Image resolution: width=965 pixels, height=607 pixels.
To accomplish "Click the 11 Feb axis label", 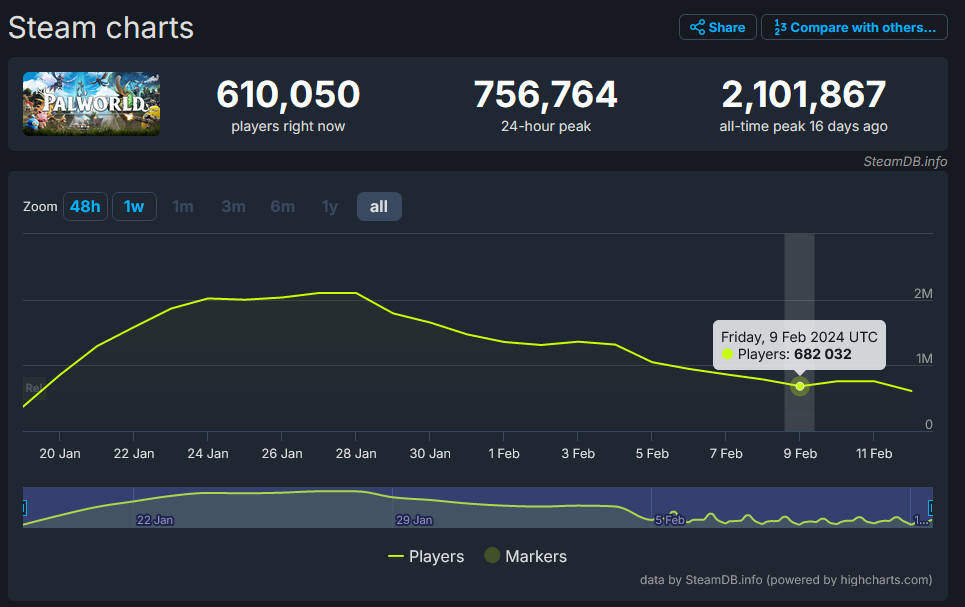I will (x=874, y=454).
